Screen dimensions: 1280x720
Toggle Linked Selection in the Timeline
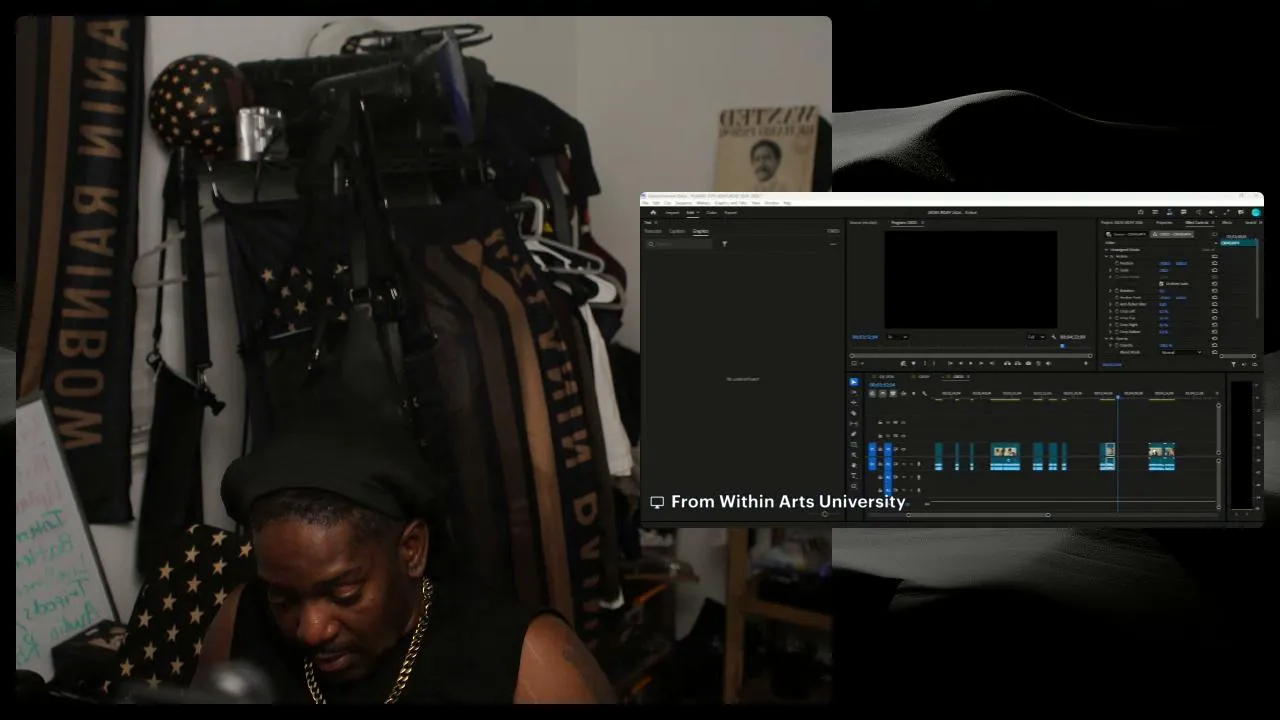892,394
